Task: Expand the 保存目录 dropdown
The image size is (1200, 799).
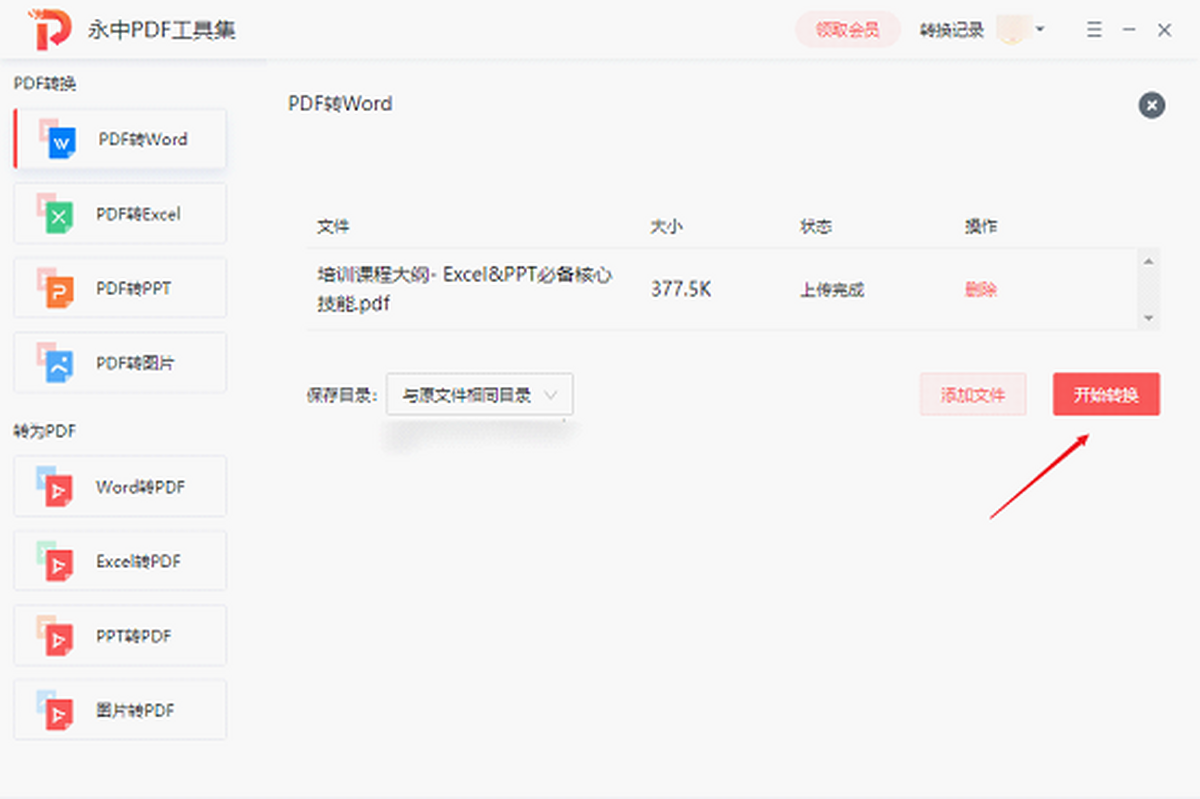Action: 479,395
